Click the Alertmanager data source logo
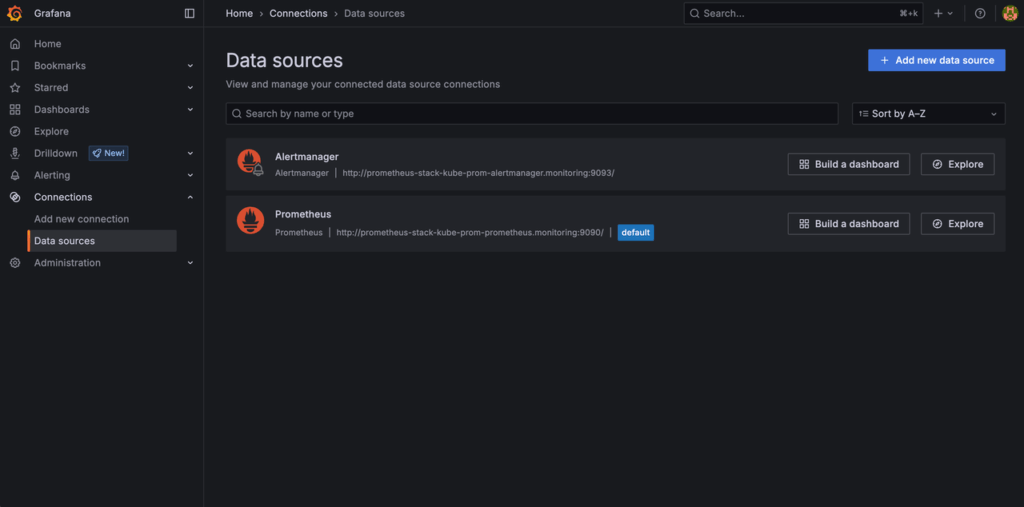The image size is (1024, 507). [x=250, y=163]
